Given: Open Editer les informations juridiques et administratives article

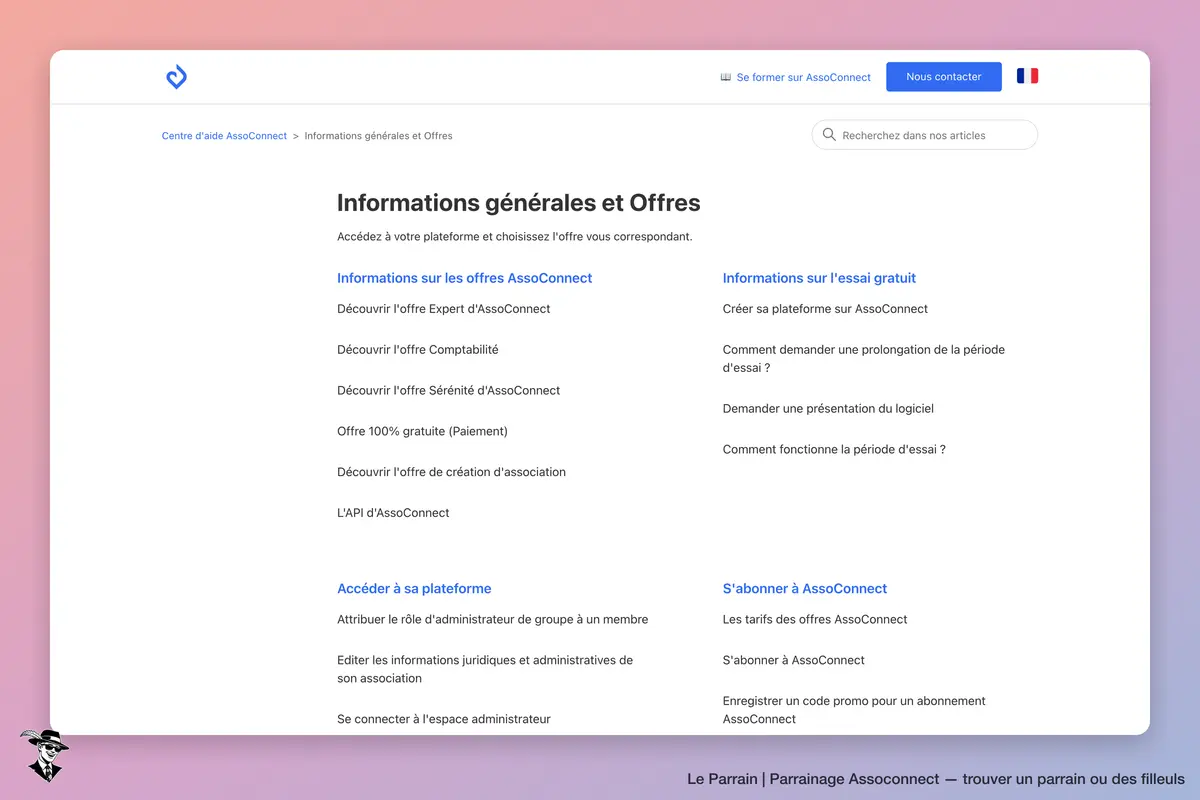Looking at the screenshot, I should click(x=485, y=669).
